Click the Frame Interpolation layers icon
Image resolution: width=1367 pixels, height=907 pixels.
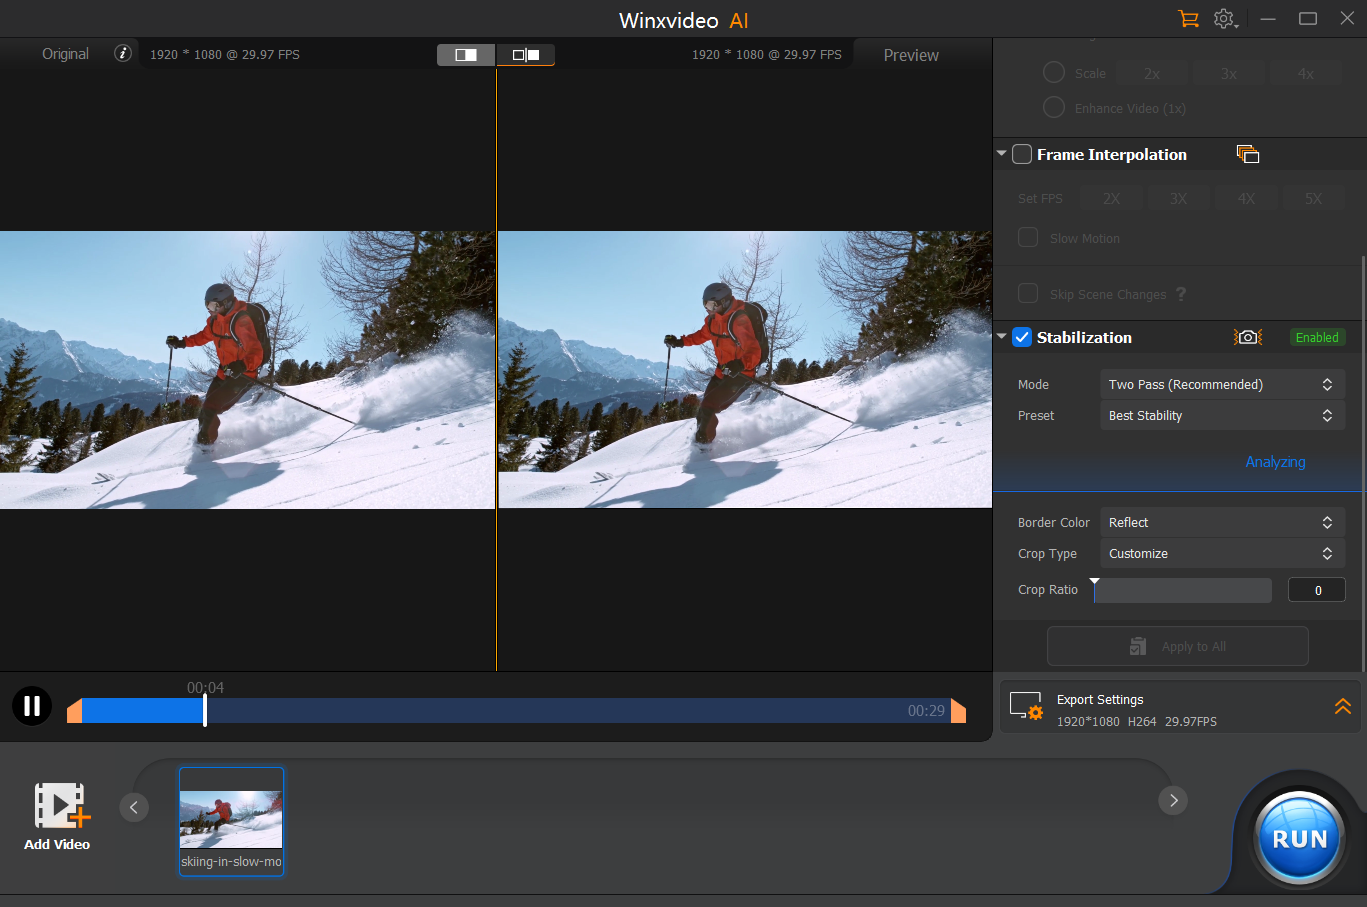(x=1247, y=154)
